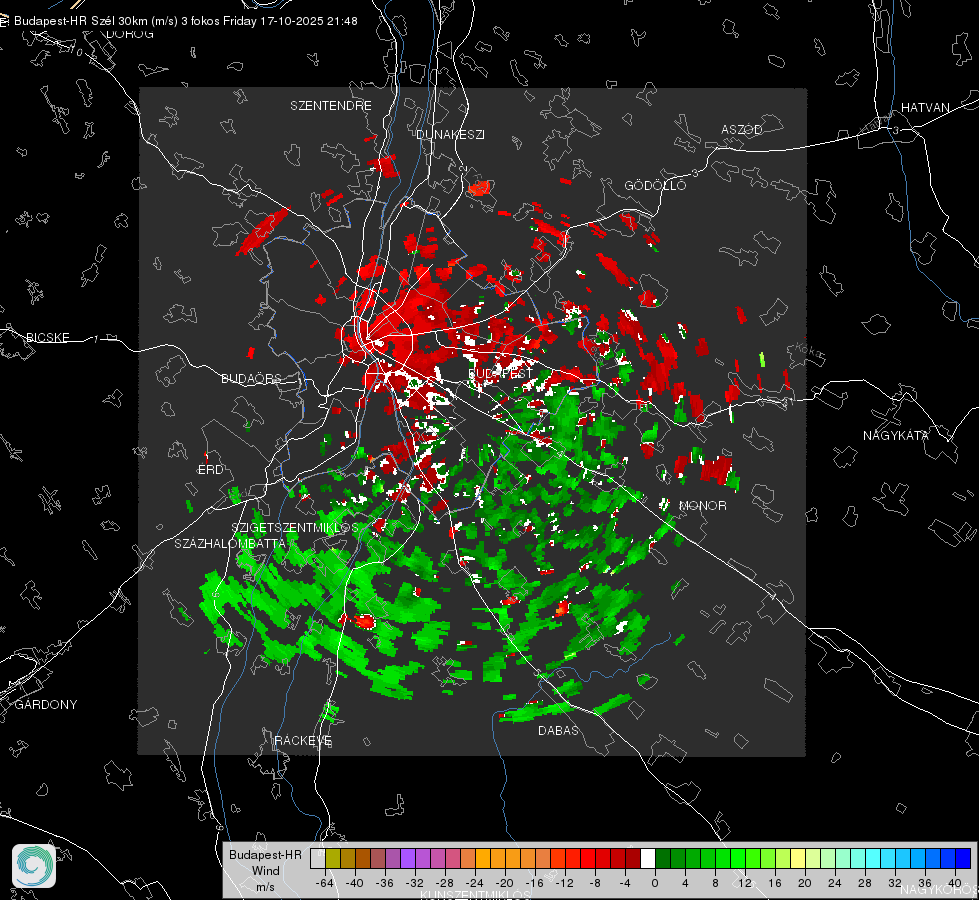Click the -24 tick label on legend
Viewport: 979px width, 900px height.
(x=475, y=883)
